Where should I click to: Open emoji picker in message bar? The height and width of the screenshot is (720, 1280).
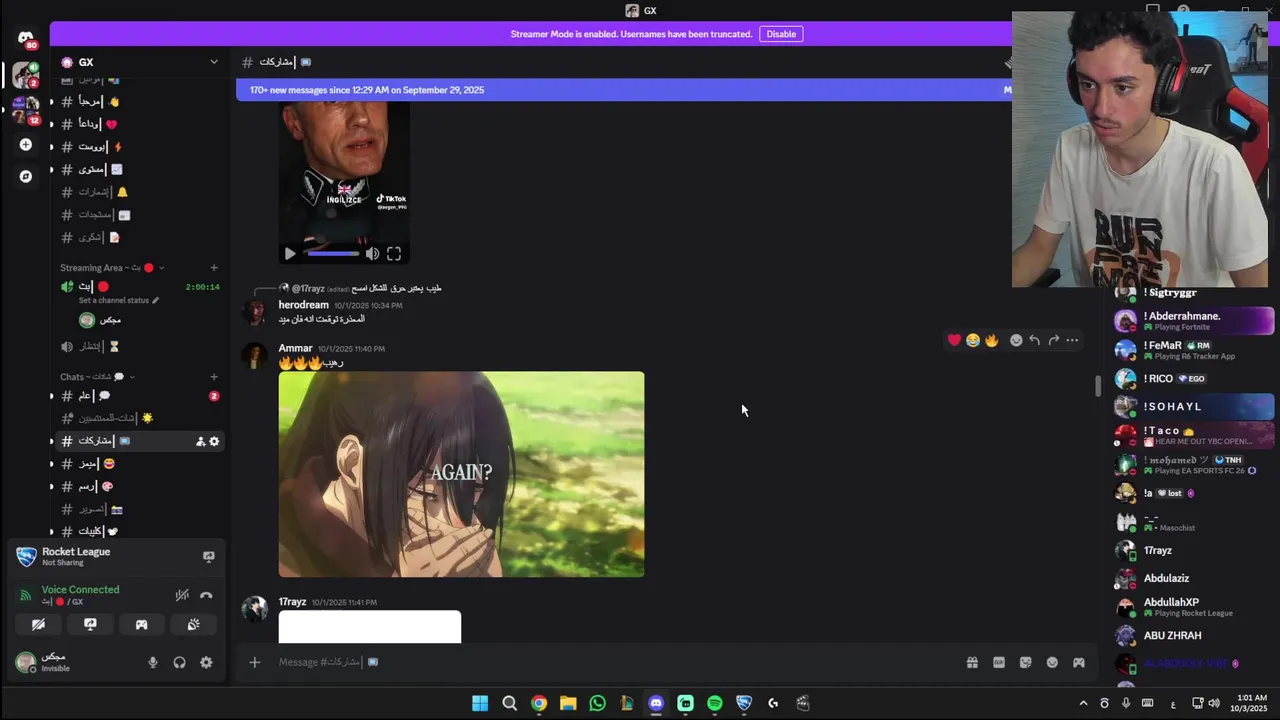tap(1052, 662)
